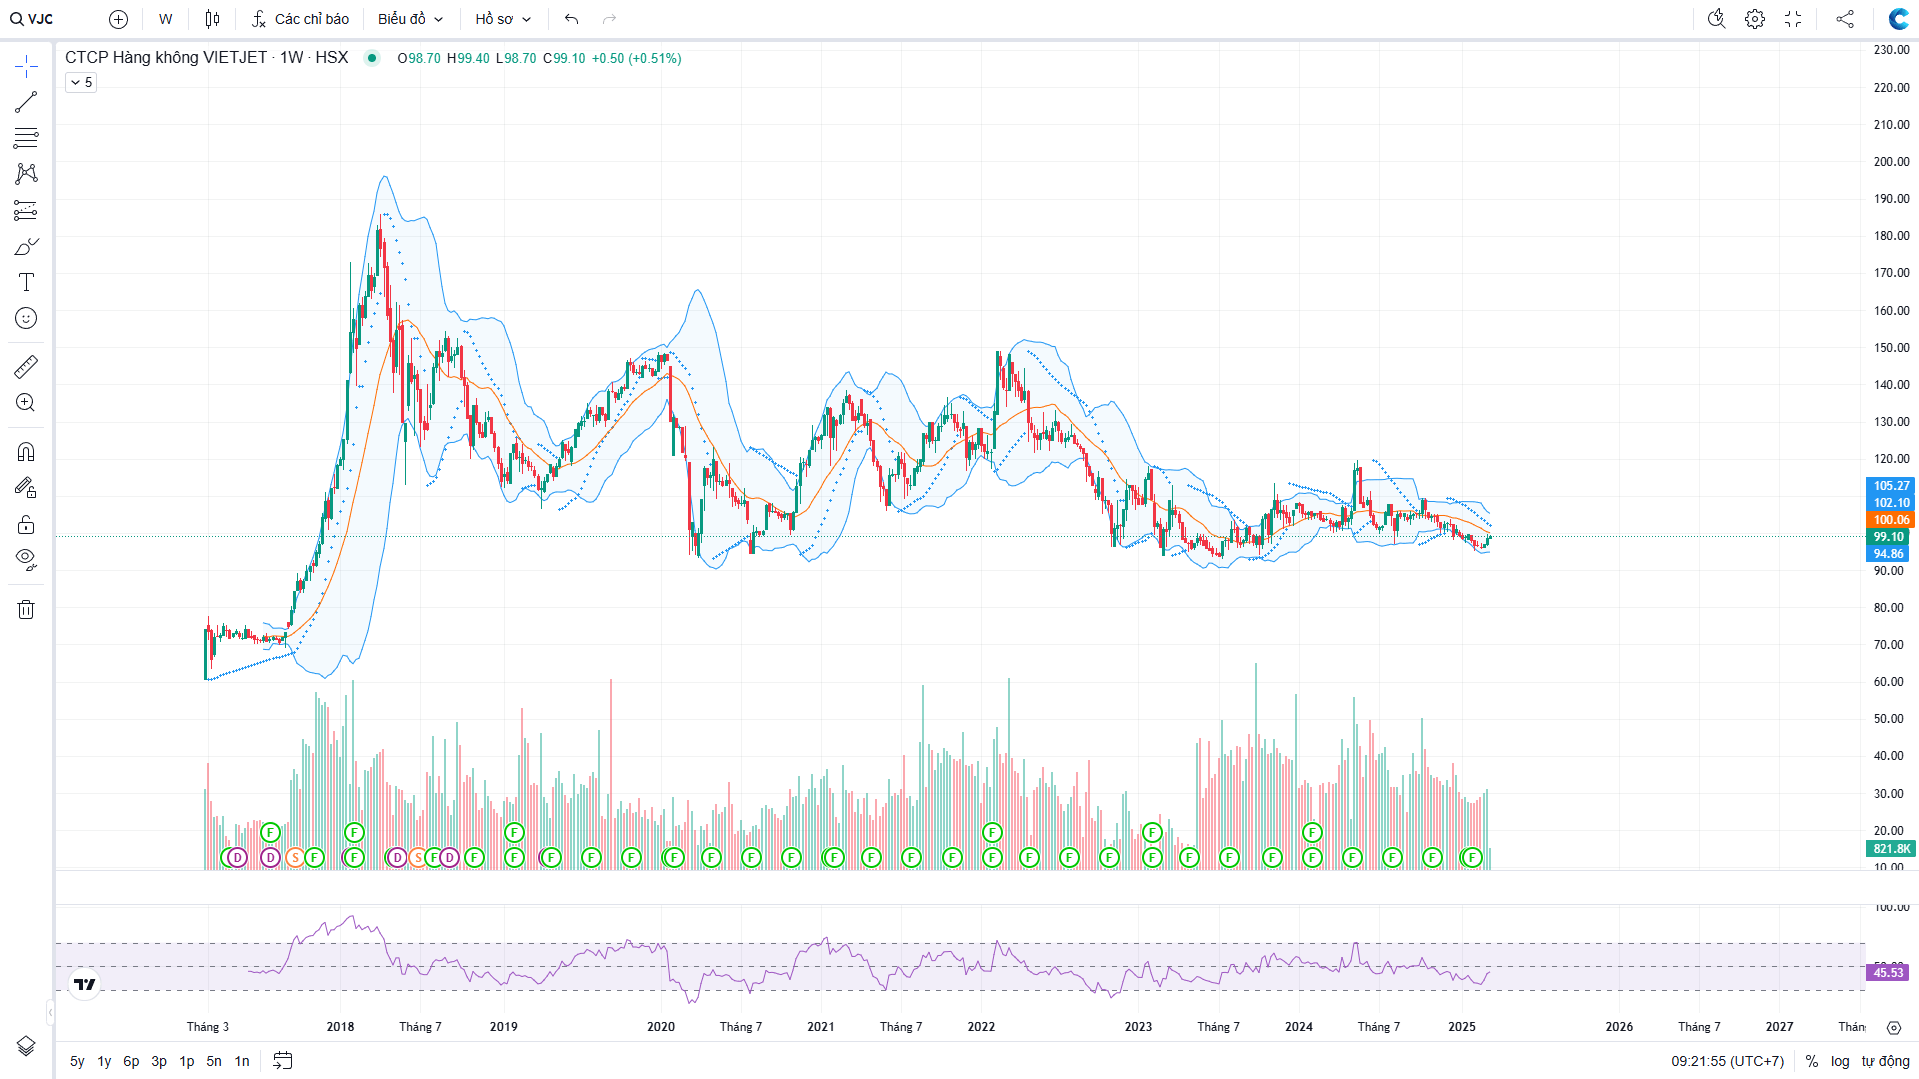
Task: Click the blue C logo icon
Action: 1898,19
